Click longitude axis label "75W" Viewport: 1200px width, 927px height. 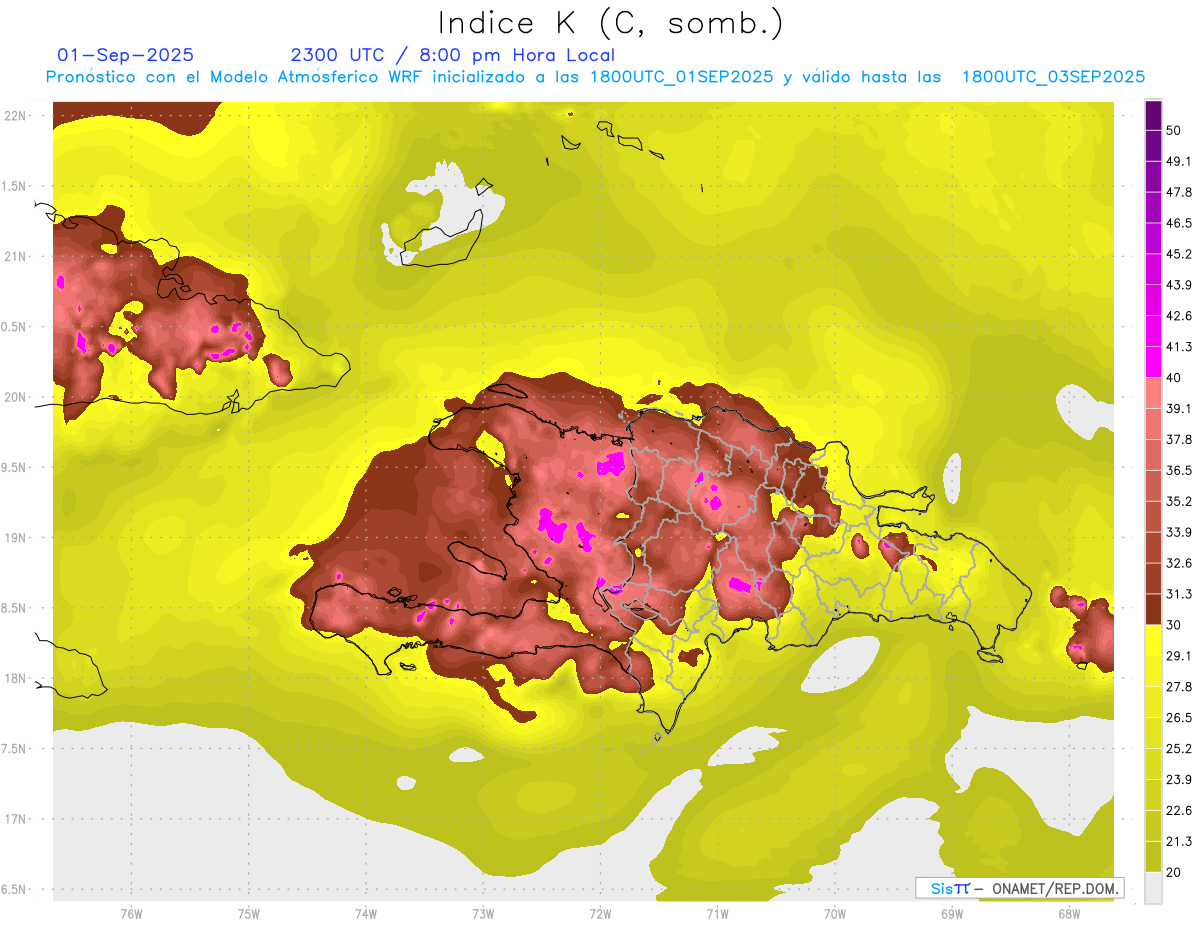click(x=249, y=914)
